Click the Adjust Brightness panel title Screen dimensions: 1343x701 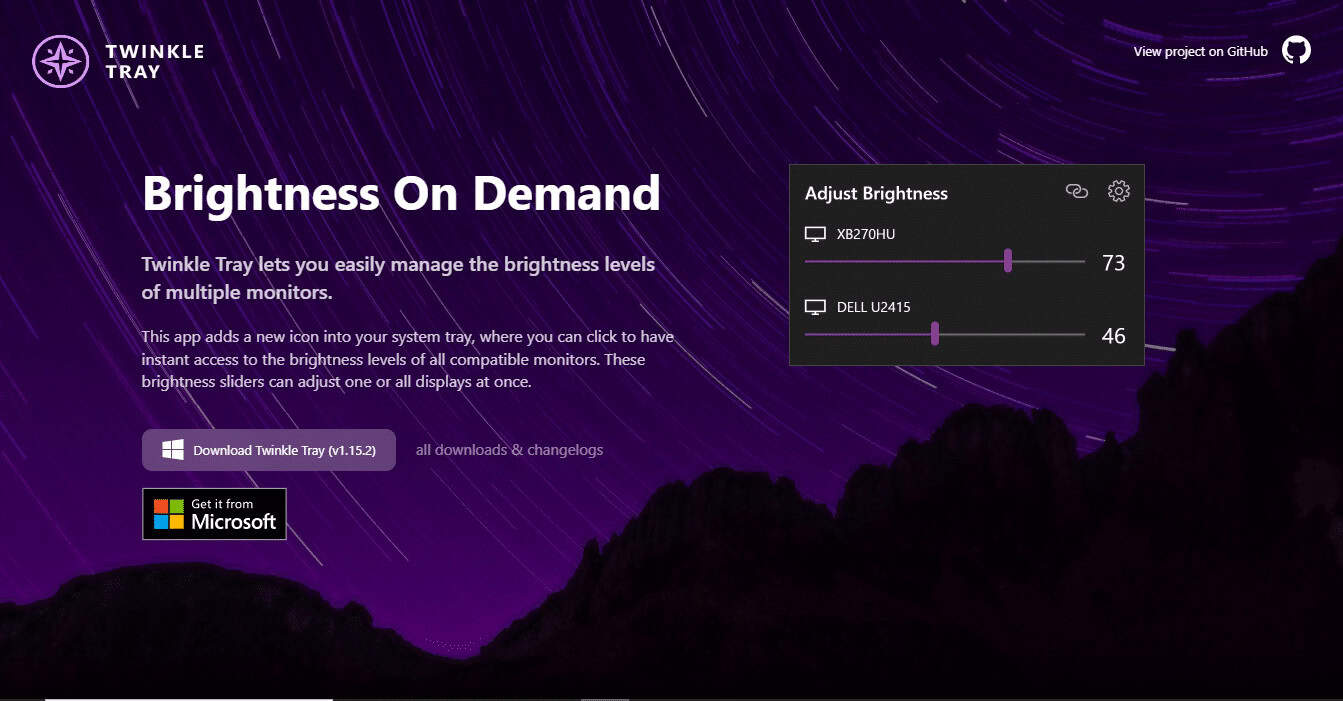click(x=876, y=193)
